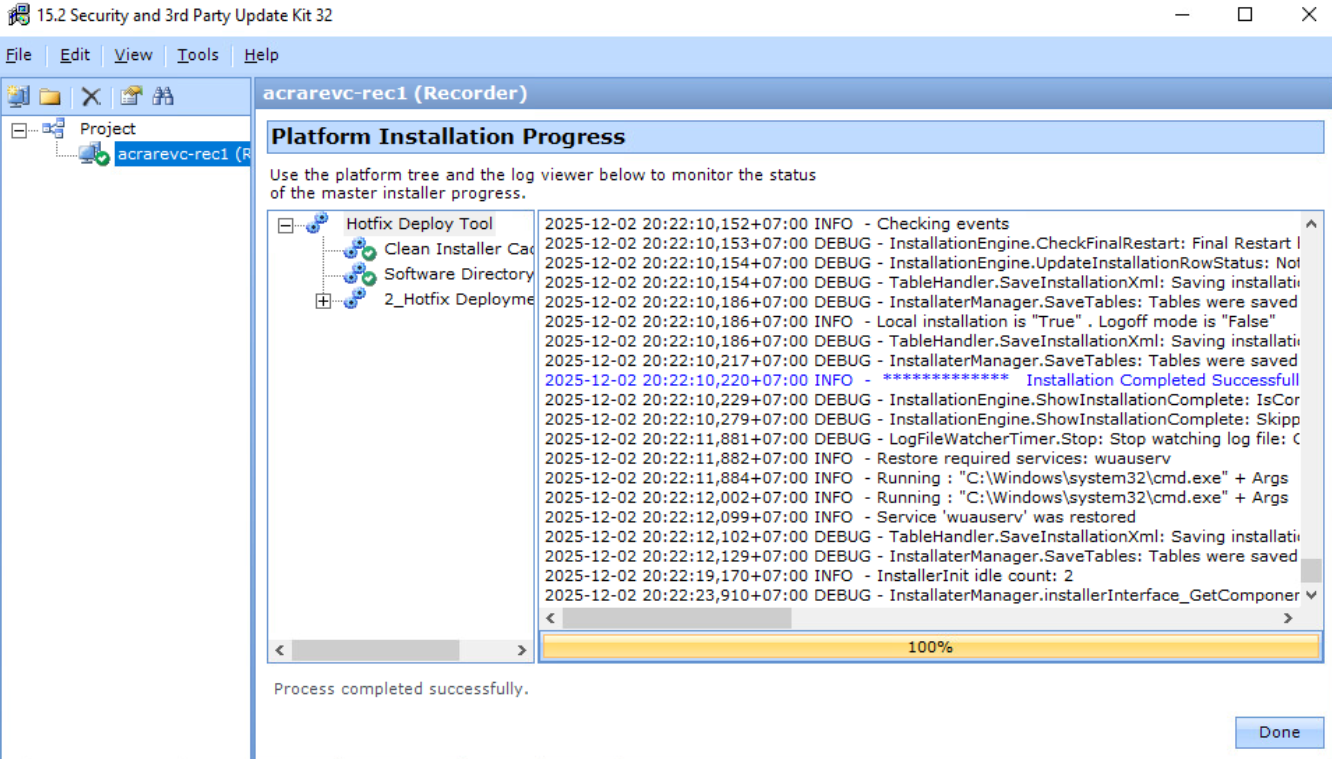Screen dimensions: 1332x759
Task: Expand the 2_Hotfix Deployment node
Action: [x=323, y=300]
